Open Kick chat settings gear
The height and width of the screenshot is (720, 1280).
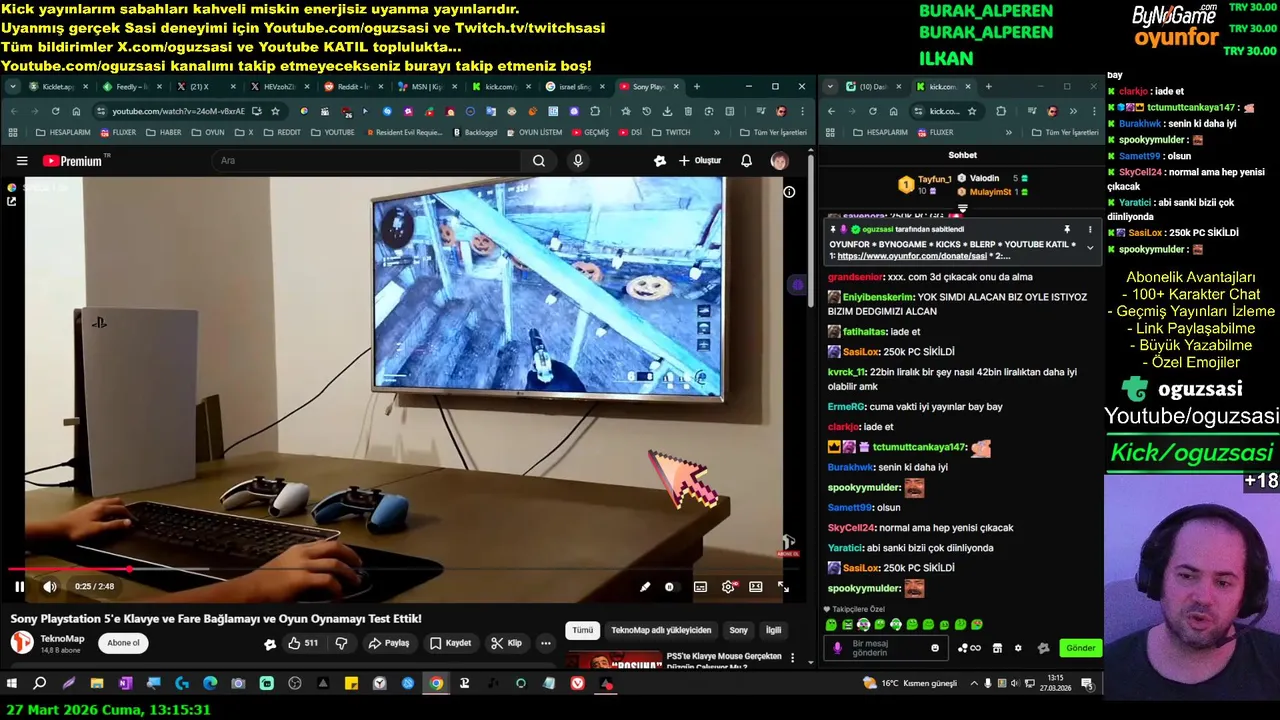1018,648
